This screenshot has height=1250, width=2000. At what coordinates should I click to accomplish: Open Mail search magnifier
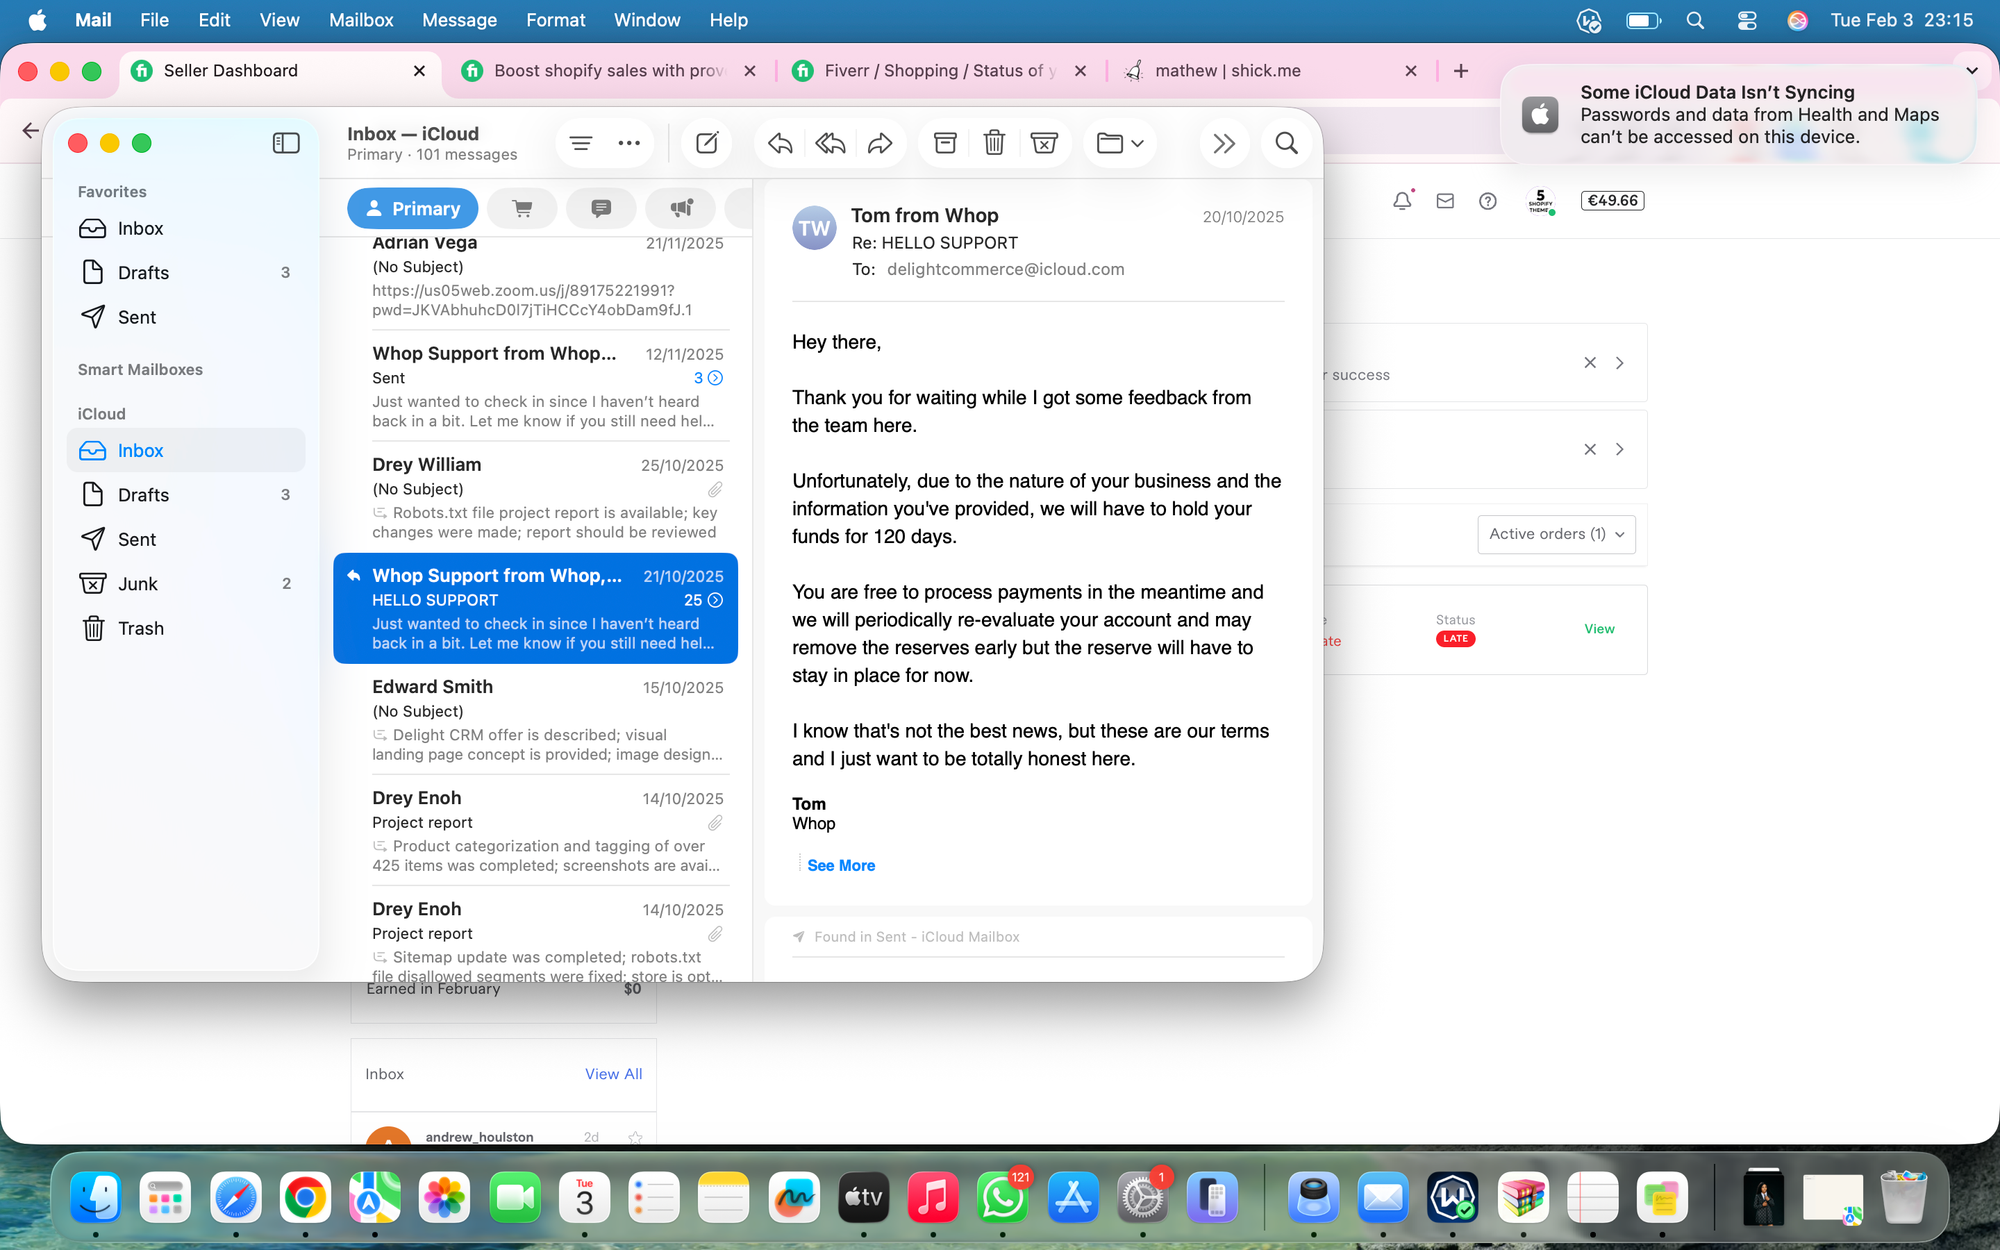[1287, 143]
